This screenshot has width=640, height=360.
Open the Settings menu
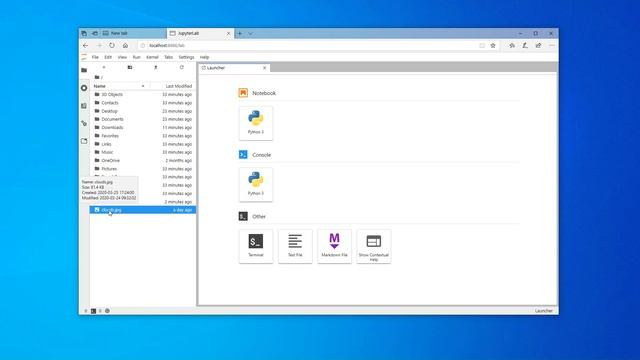coord(186,57)
